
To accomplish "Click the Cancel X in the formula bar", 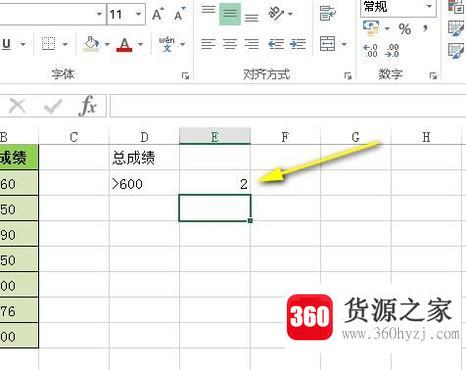I will [17, 106].
